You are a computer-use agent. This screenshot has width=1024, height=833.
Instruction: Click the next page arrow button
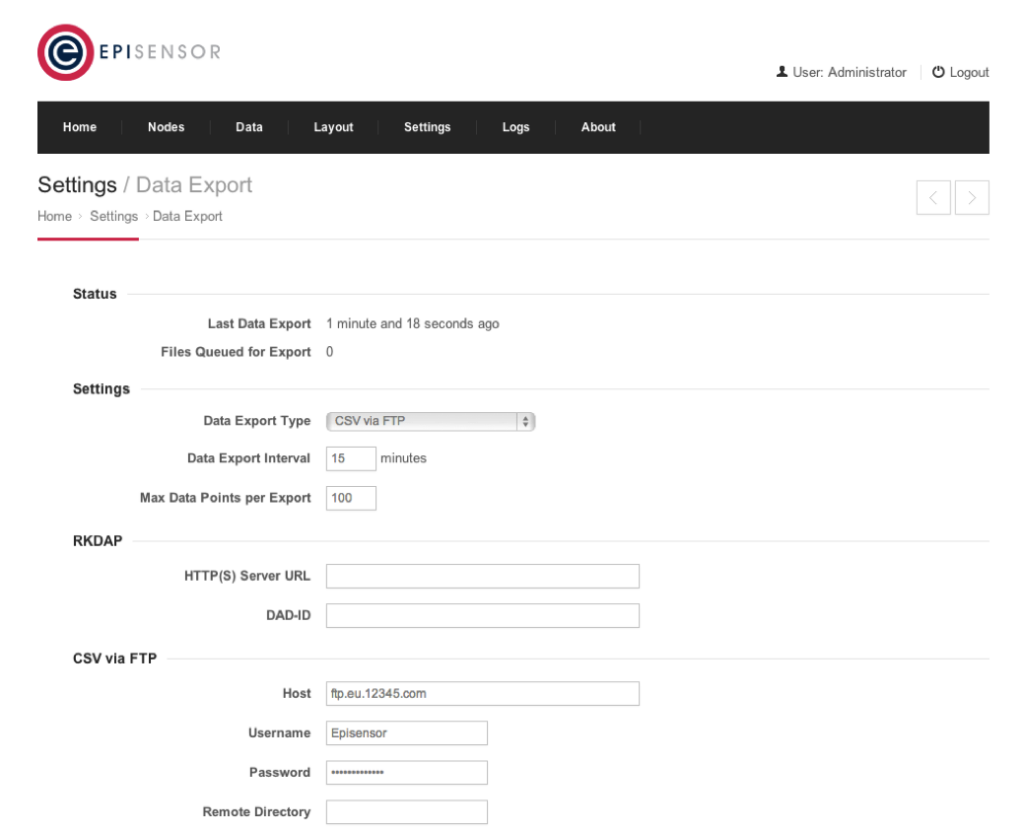click(x=972, y=198)
